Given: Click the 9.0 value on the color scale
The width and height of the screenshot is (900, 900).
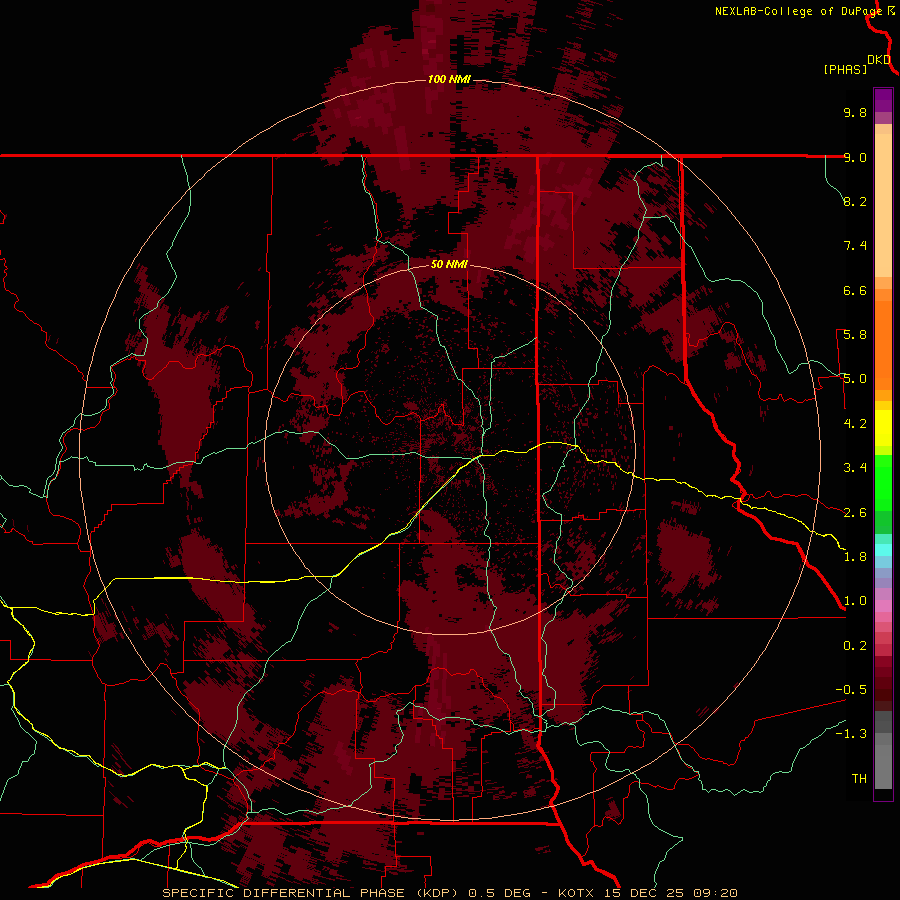Looking at the screenshot, I should click(x=855, y=157).
